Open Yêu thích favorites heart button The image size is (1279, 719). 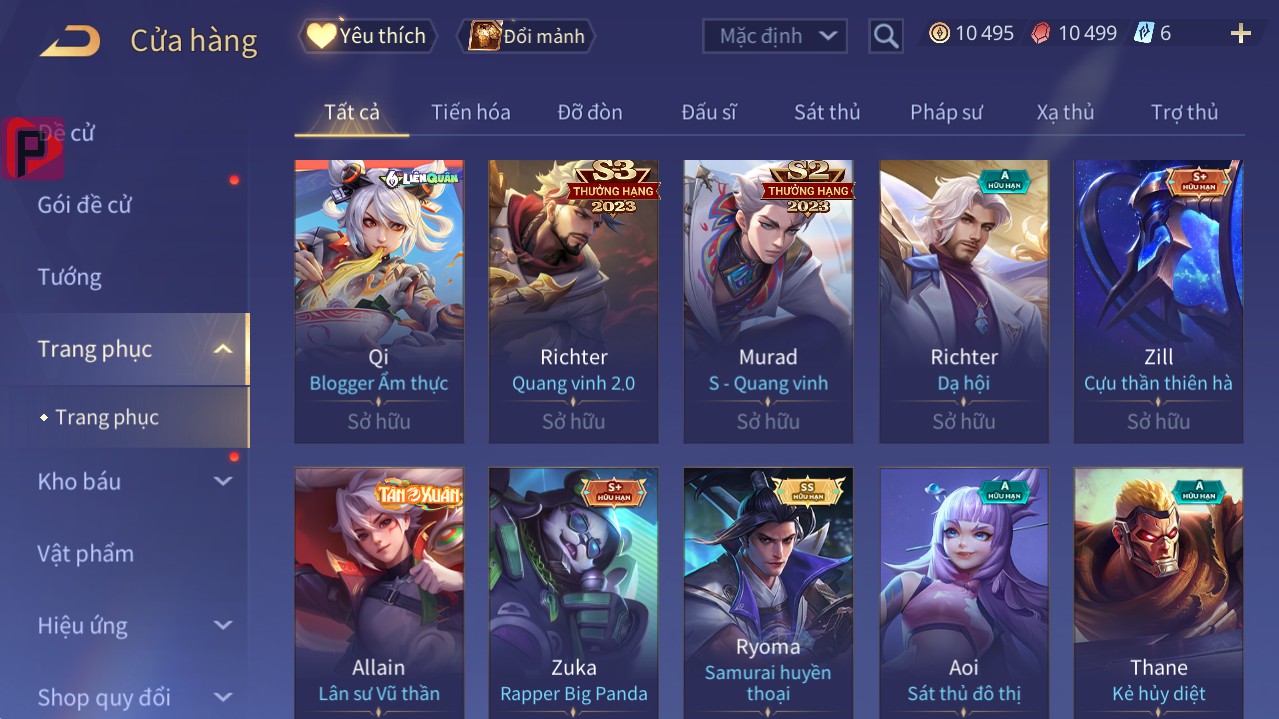pos(367,36)
